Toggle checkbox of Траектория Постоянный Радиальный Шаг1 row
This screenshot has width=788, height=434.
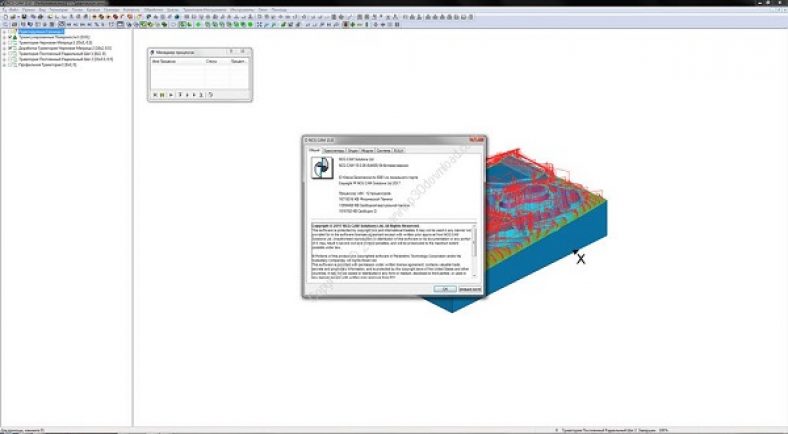click(x=10, y=54)
